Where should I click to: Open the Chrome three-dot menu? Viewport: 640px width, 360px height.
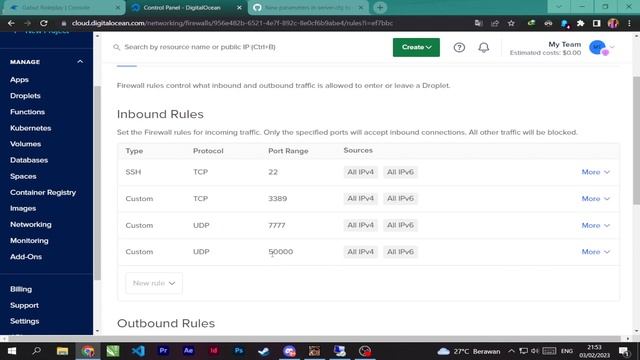[629, 23]
